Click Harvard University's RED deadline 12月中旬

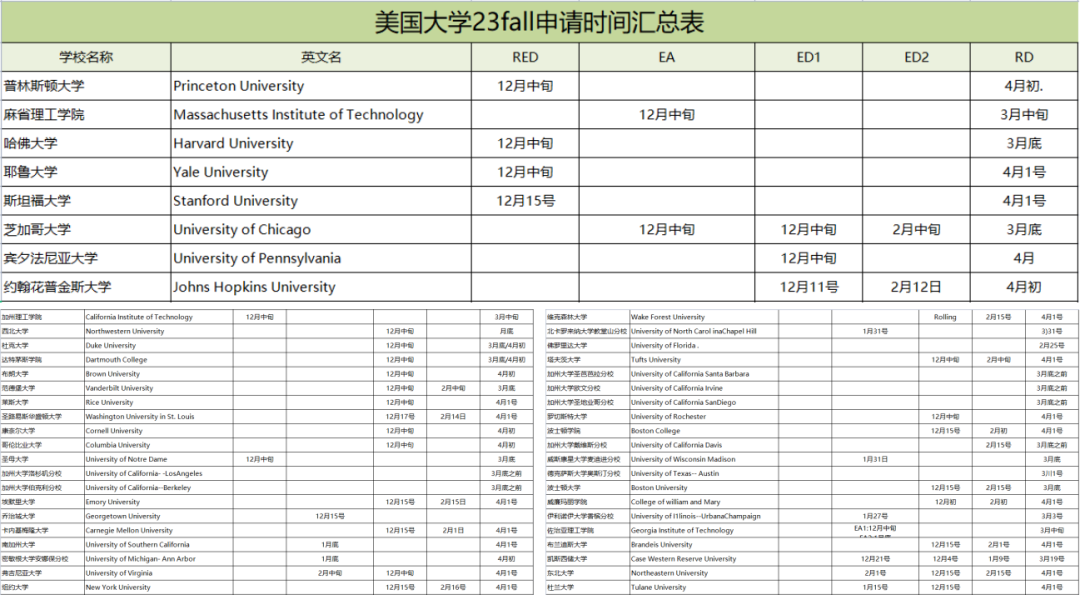[x=524, y=143]
